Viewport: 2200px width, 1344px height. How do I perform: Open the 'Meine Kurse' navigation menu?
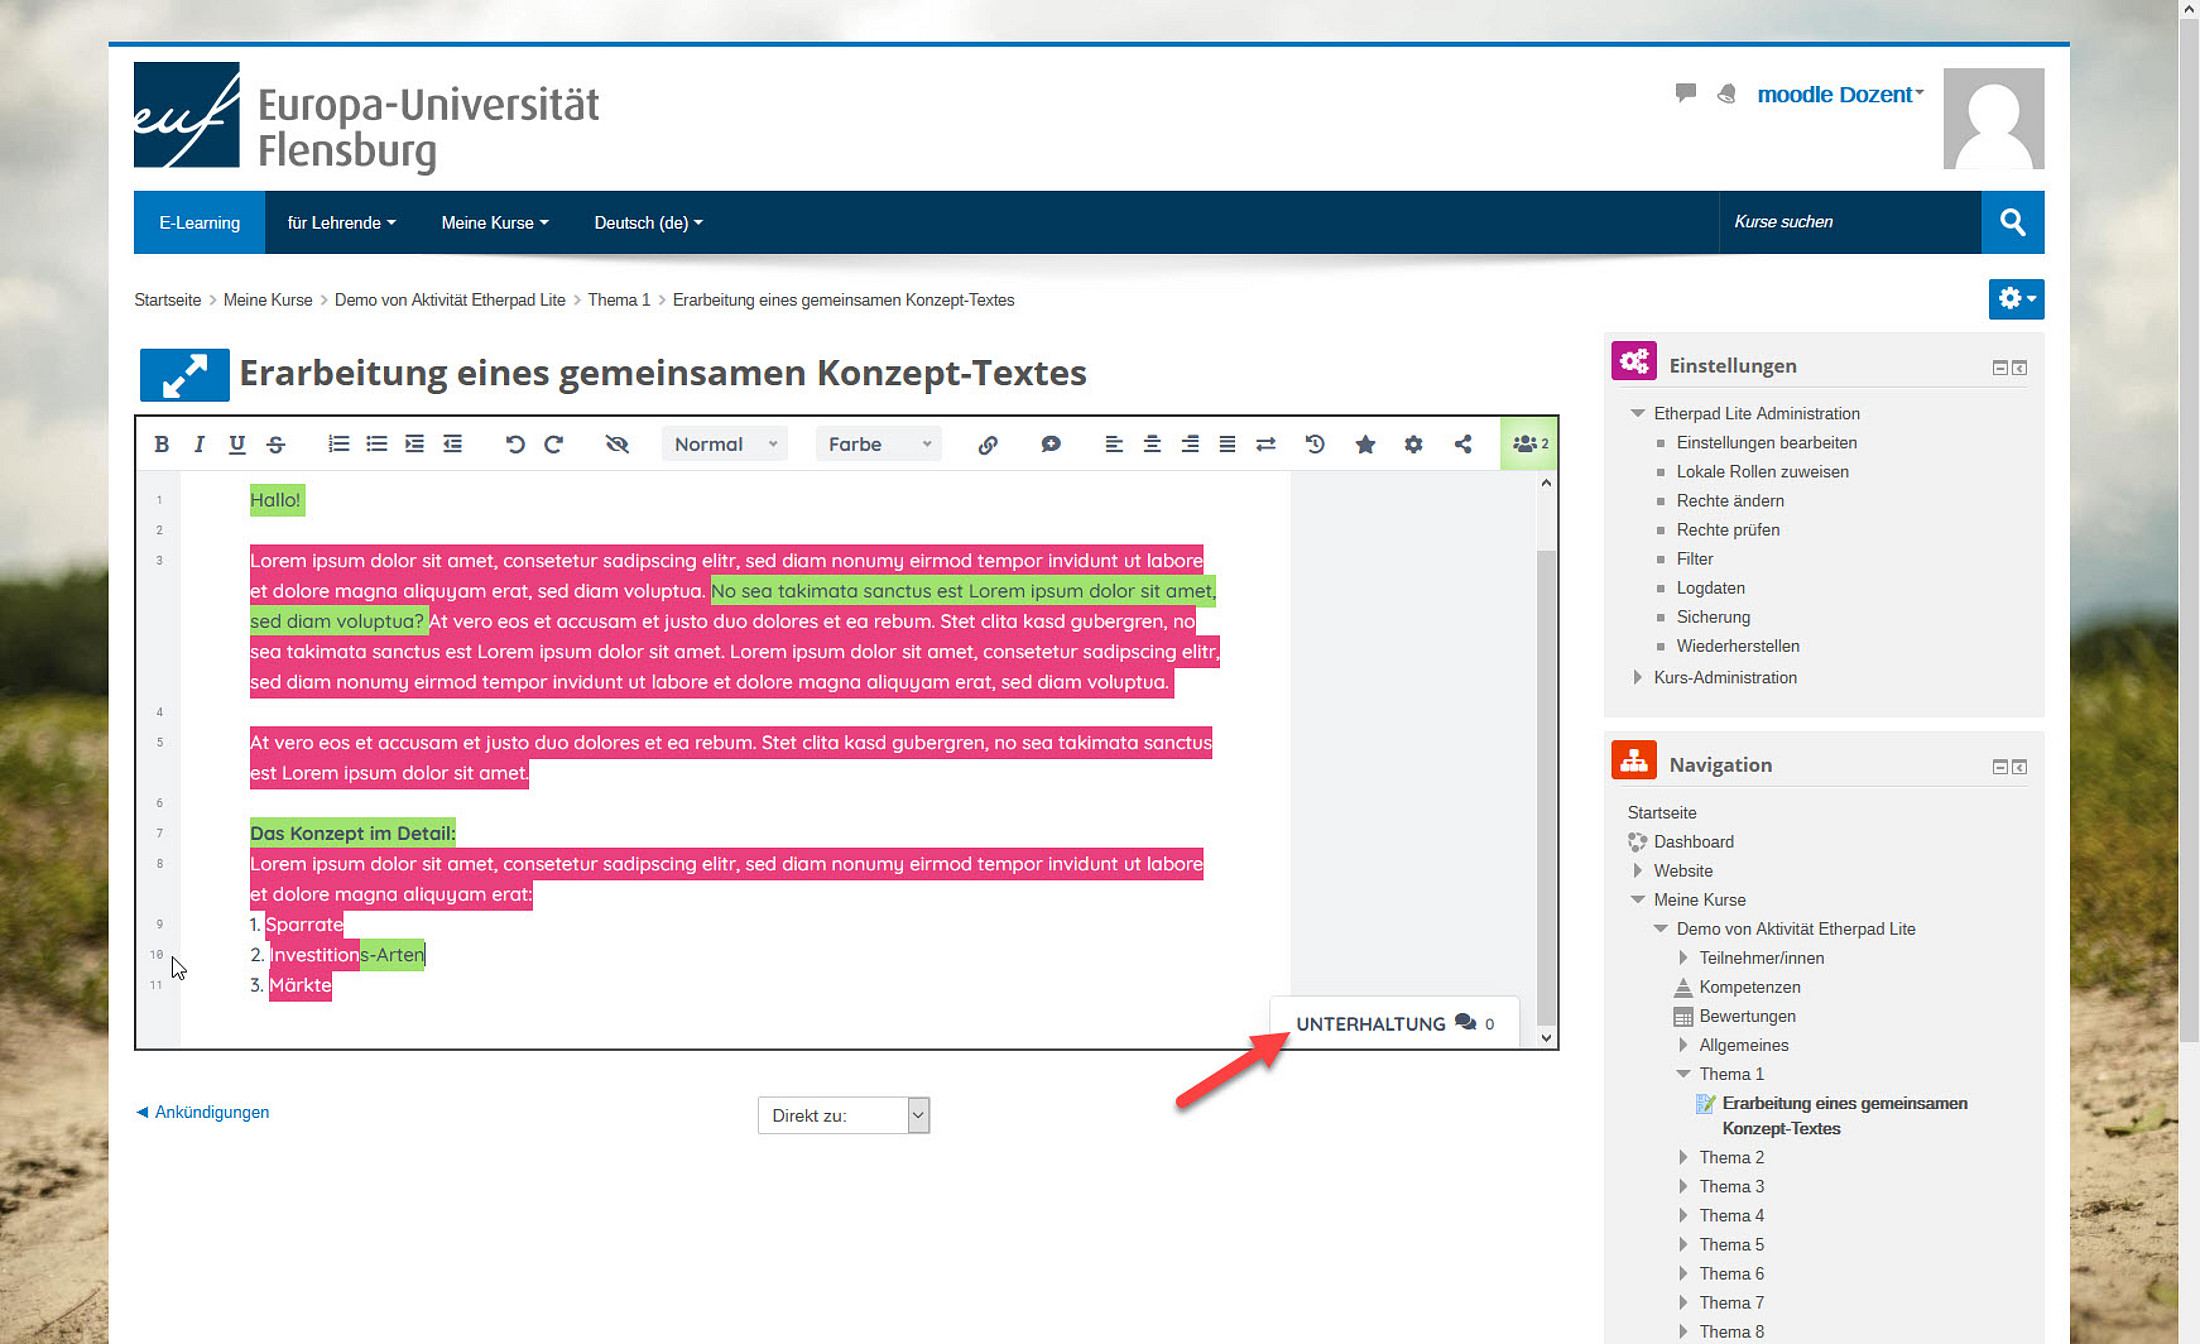click(x=494, y=222)
